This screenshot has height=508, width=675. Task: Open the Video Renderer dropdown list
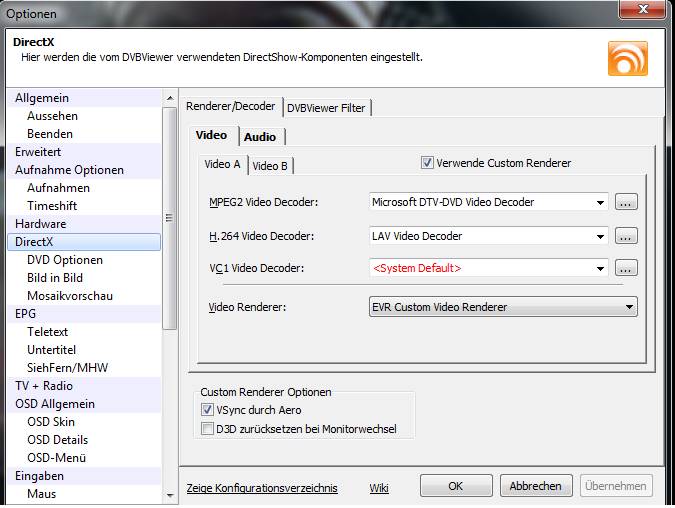point(629,307)
